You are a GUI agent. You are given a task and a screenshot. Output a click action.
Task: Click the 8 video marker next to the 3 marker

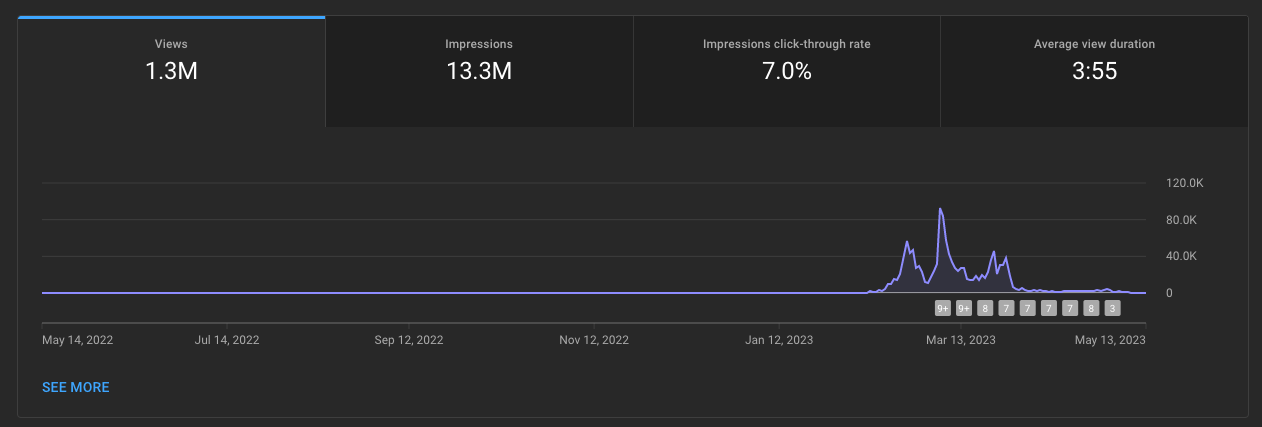pos(1091,308)
